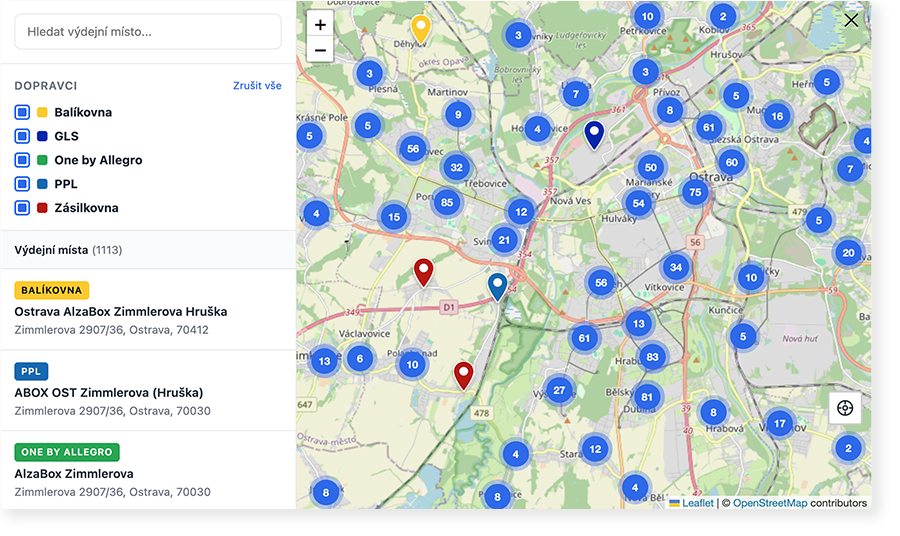Toggle the GLS carrier checkbox
Viewport: 900px width, 536px height.
click(22, 136)
